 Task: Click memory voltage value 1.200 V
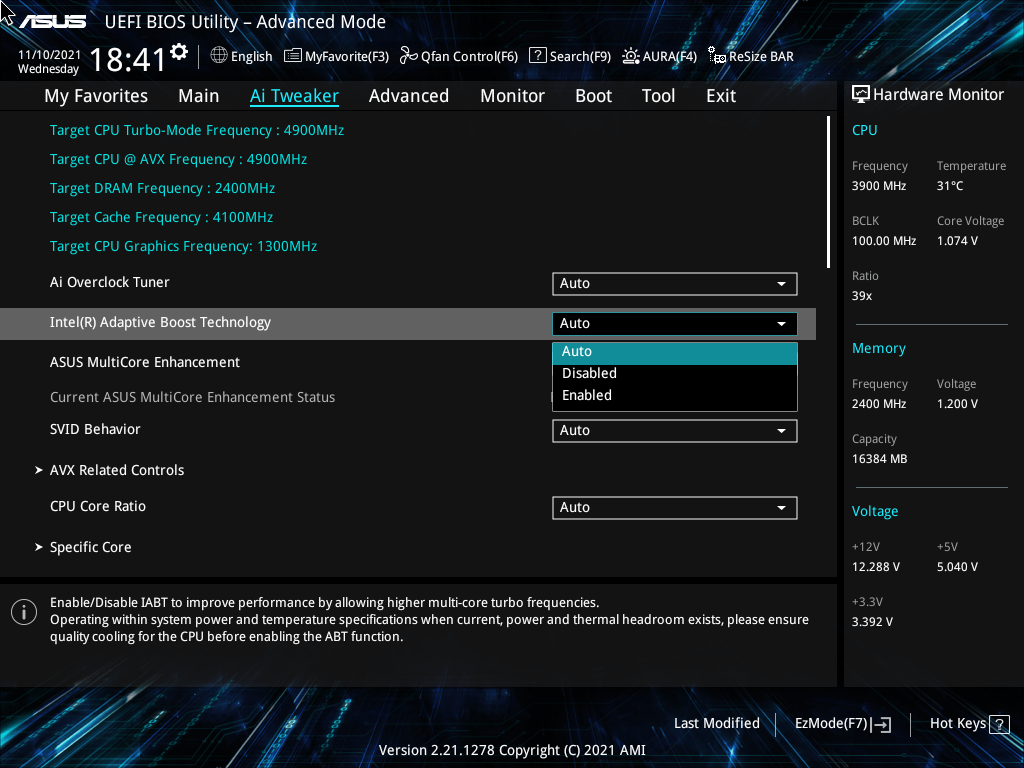(957, 404)
